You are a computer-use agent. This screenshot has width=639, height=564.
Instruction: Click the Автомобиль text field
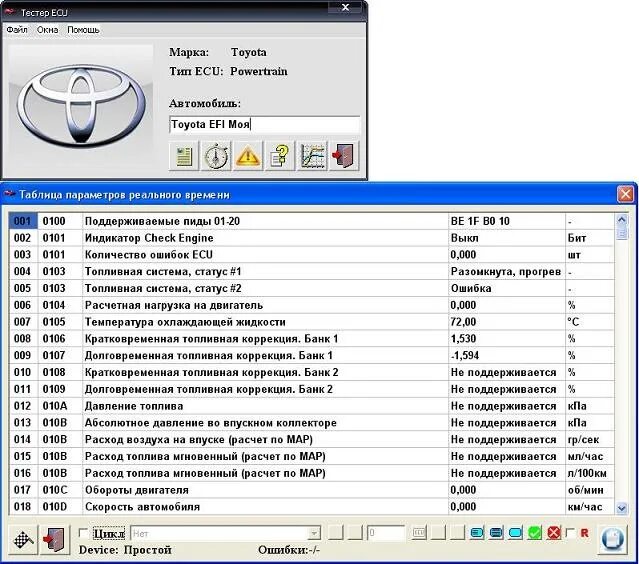264,124
